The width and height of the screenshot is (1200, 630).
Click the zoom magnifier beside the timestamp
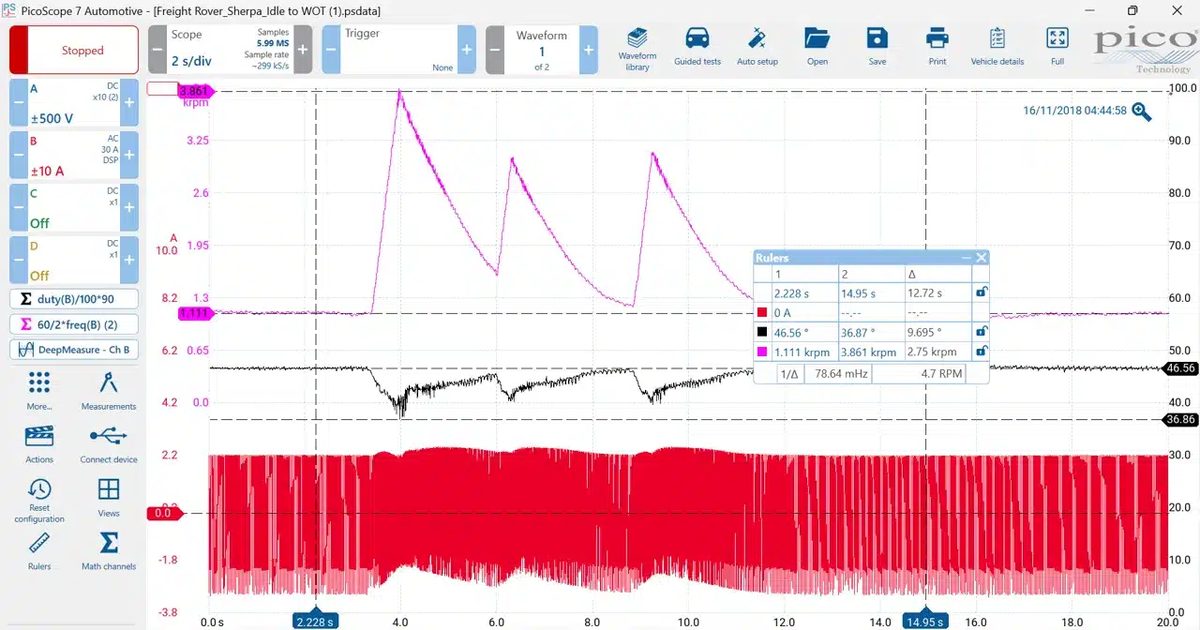[x=1141, y=111]
